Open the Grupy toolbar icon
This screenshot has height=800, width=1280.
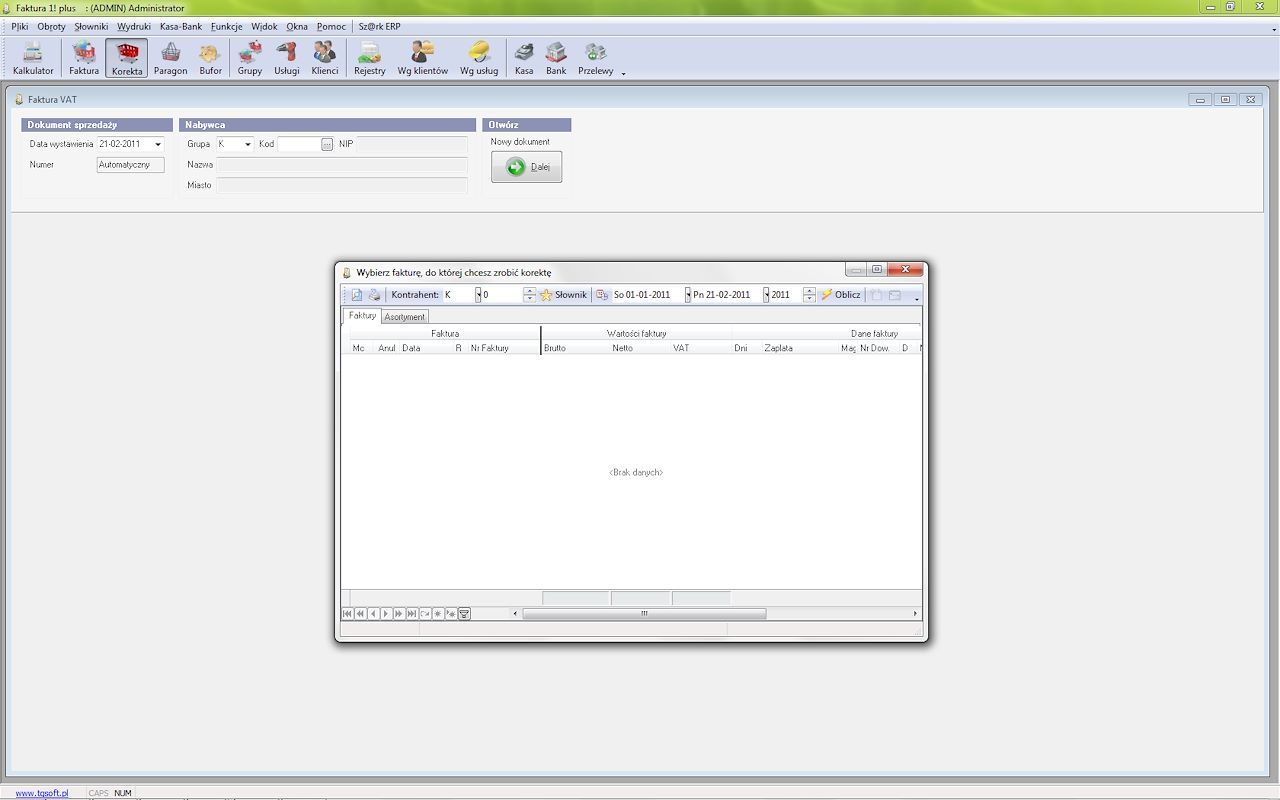click(x=250, y=58)
